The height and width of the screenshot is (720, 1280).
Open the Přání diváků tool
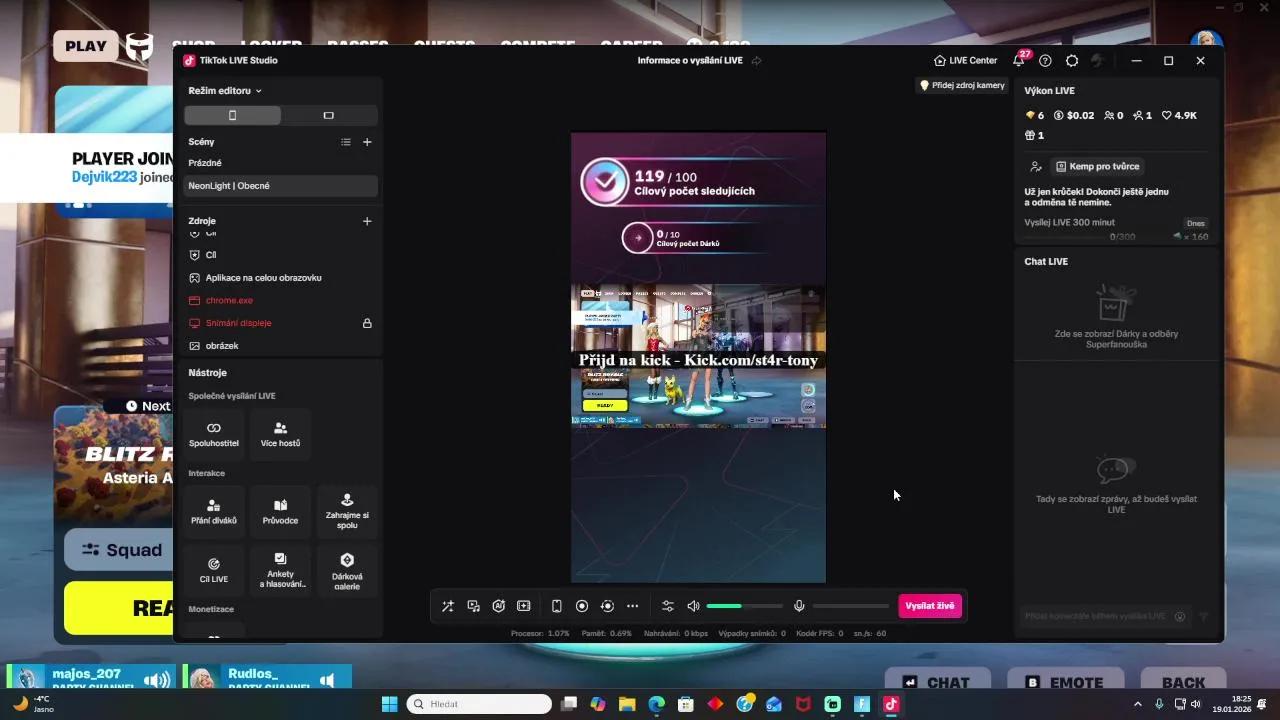214,512
